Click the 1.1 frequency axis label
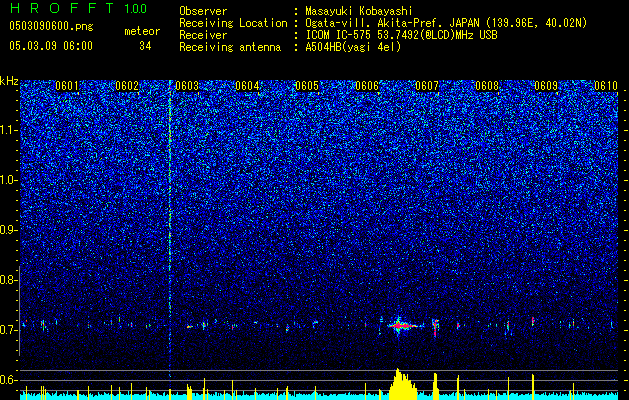Viewport: 629px width, 400px height. point(9,130)
